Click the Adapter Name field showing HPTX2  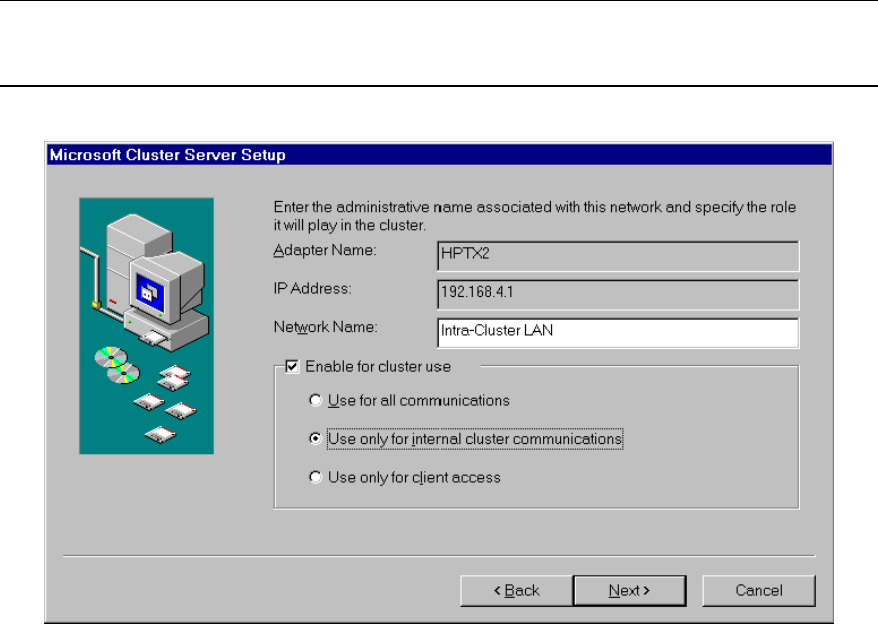coord(617,255)
